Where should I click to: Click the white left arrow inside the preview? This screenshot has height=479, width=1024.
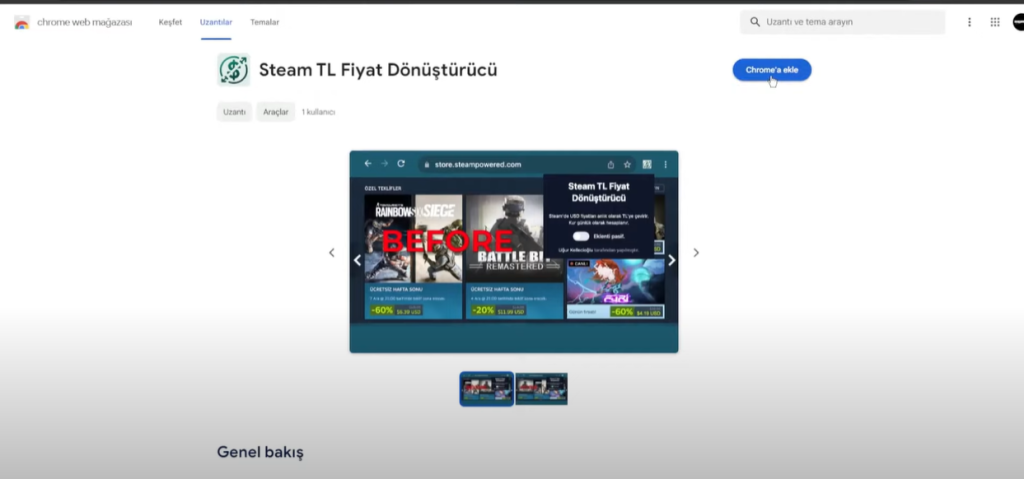click(x=357, y=260)
